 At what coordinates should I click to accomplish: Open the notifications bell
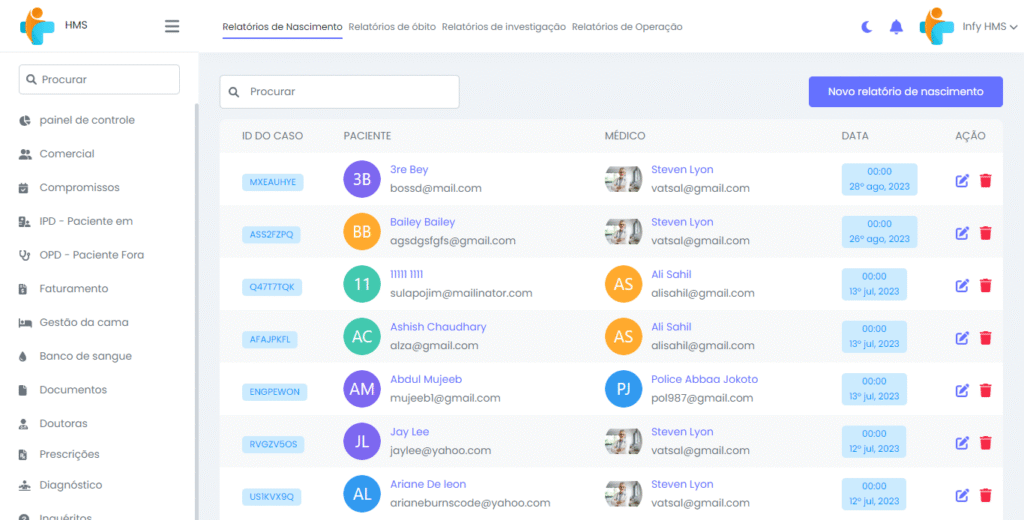pos(897,27)
